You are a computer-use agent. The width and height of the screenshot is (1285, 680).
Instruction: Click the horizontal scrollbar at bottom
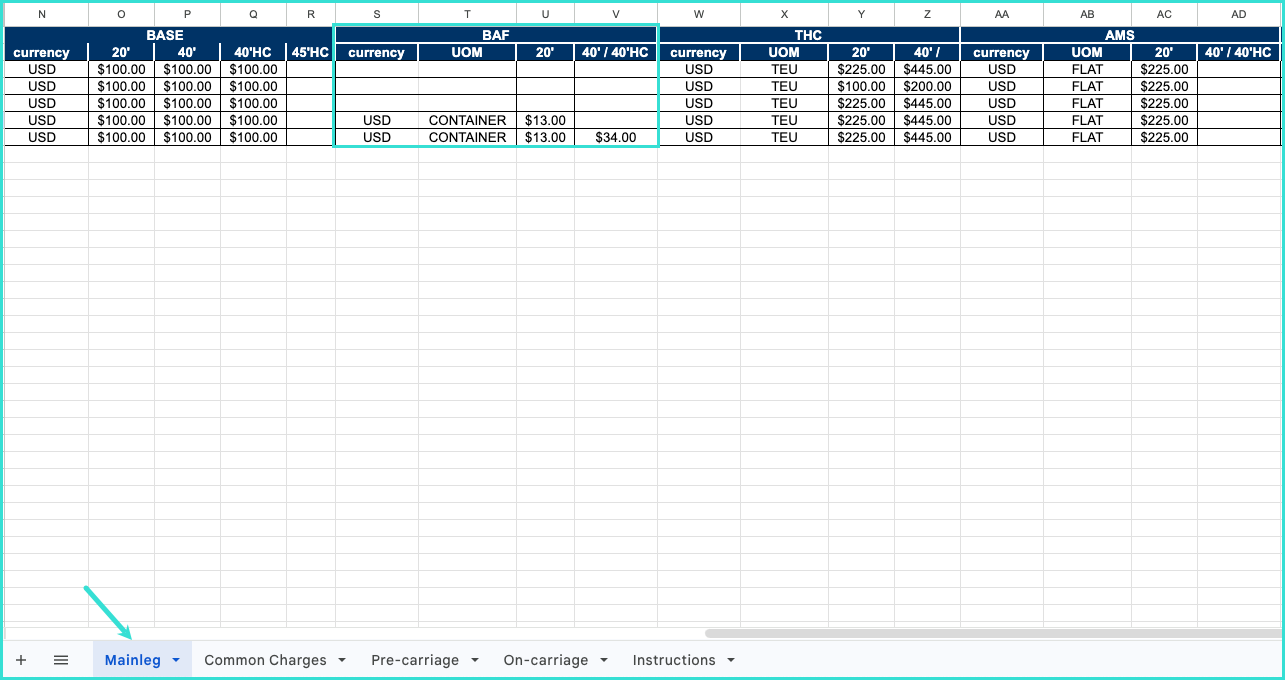pyautogui.click(x=990, y=633)
